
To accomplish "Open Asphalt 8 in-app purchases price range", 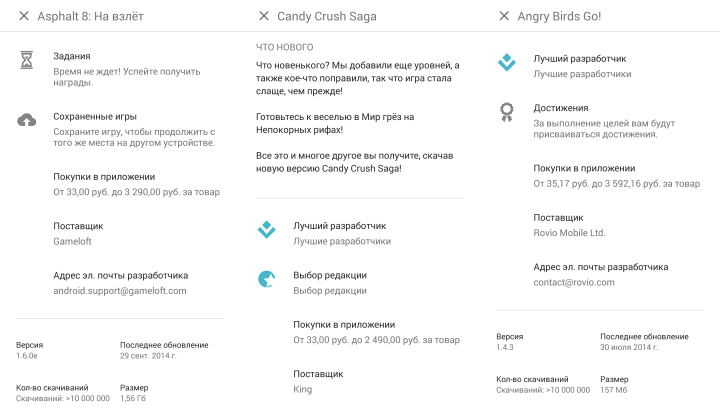I will (136, 192).
